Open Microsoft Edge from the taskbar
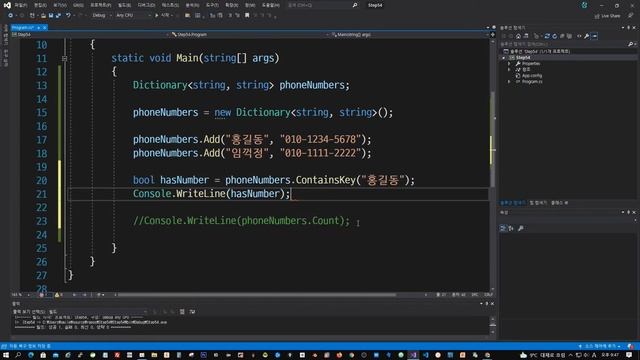The image size is (640, 360). 31,355
